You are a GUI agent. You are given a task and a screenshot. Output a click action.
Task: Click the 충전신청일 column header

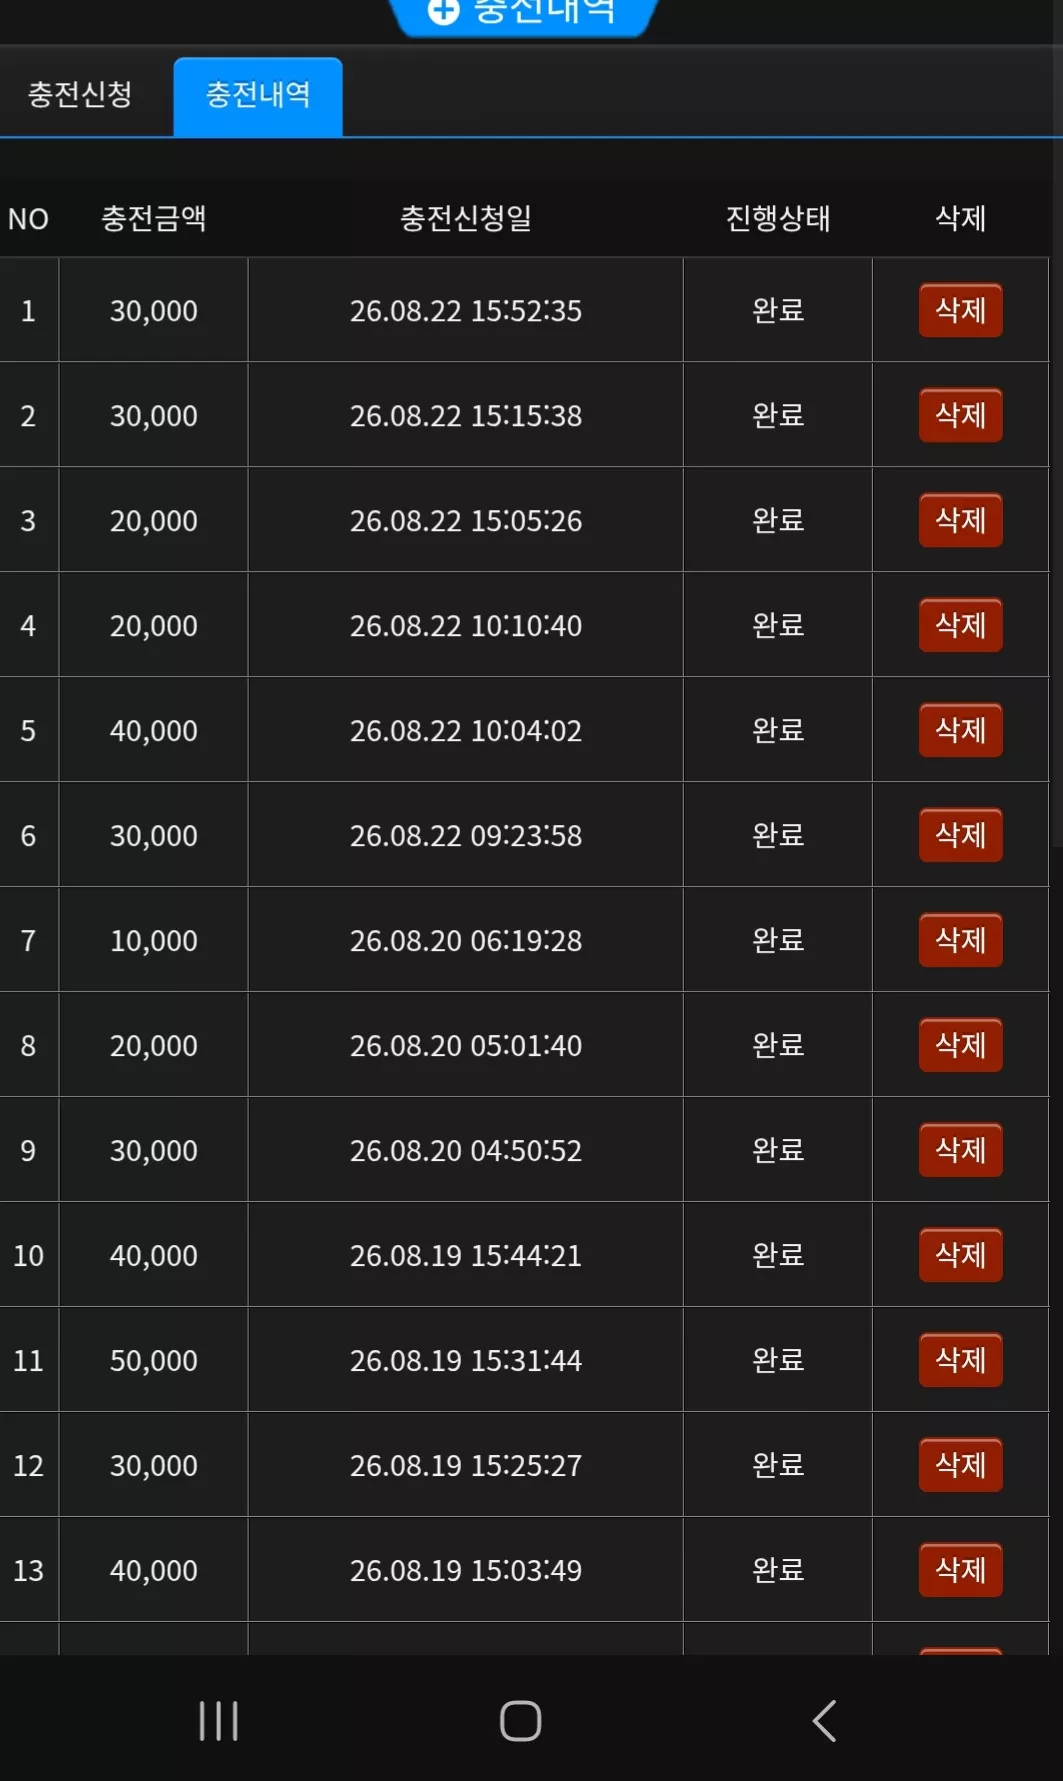coord(466,218)
